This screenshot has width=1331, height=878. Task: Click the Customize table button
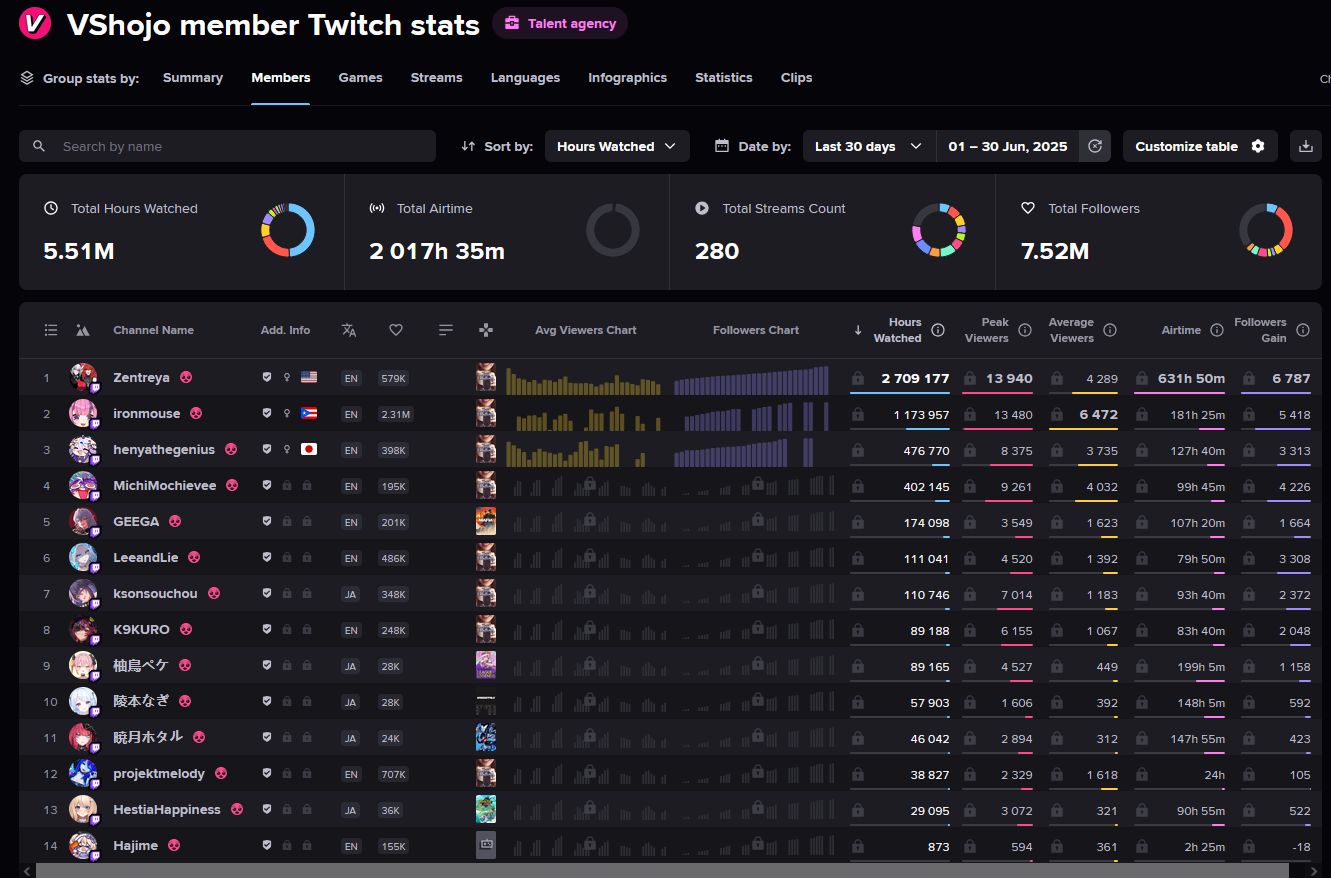point(1200,146)
